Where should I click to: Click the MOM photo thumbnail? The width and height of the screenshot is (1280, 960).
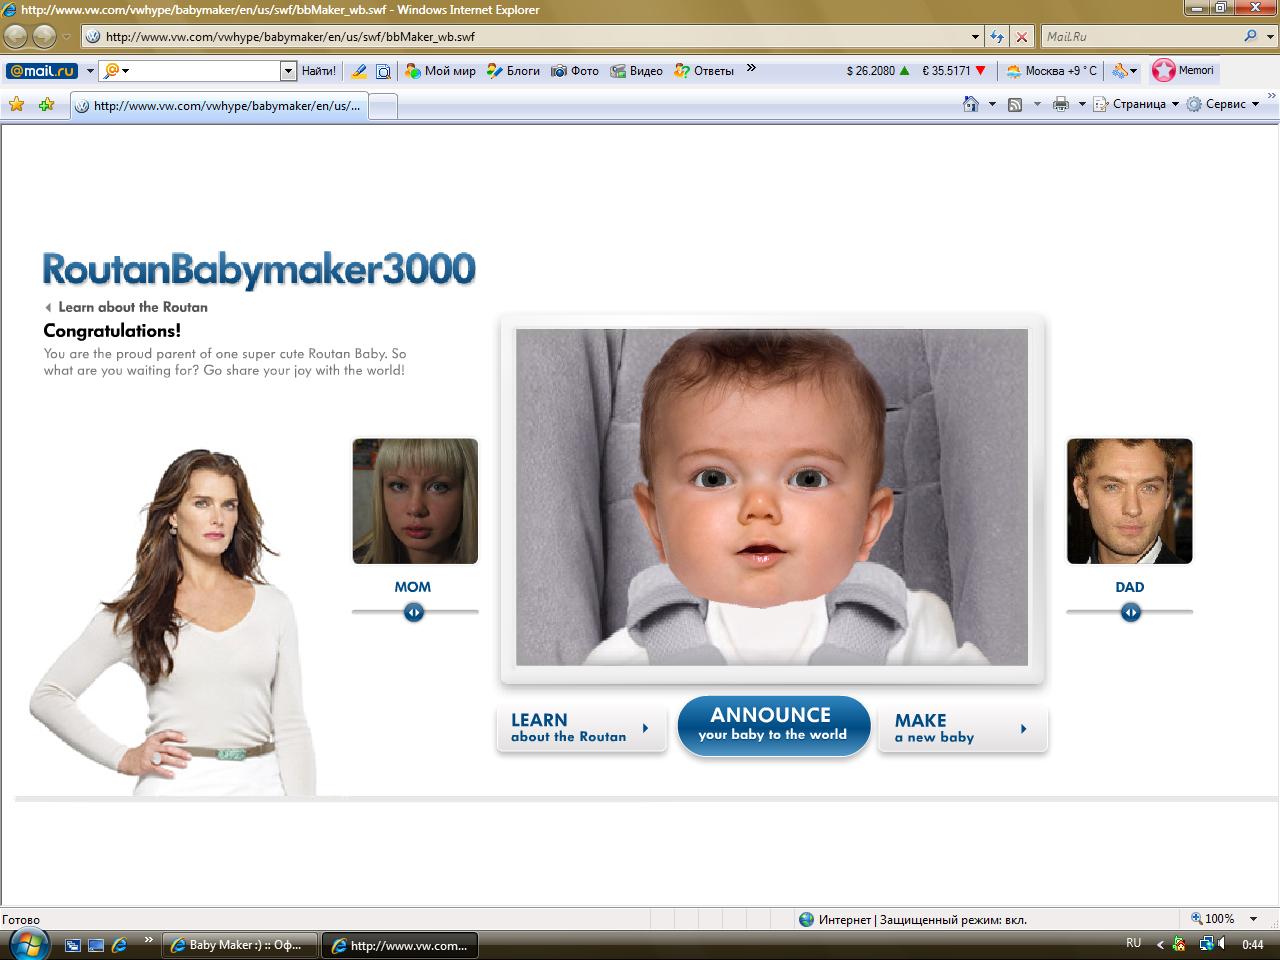tap(415, 501)
